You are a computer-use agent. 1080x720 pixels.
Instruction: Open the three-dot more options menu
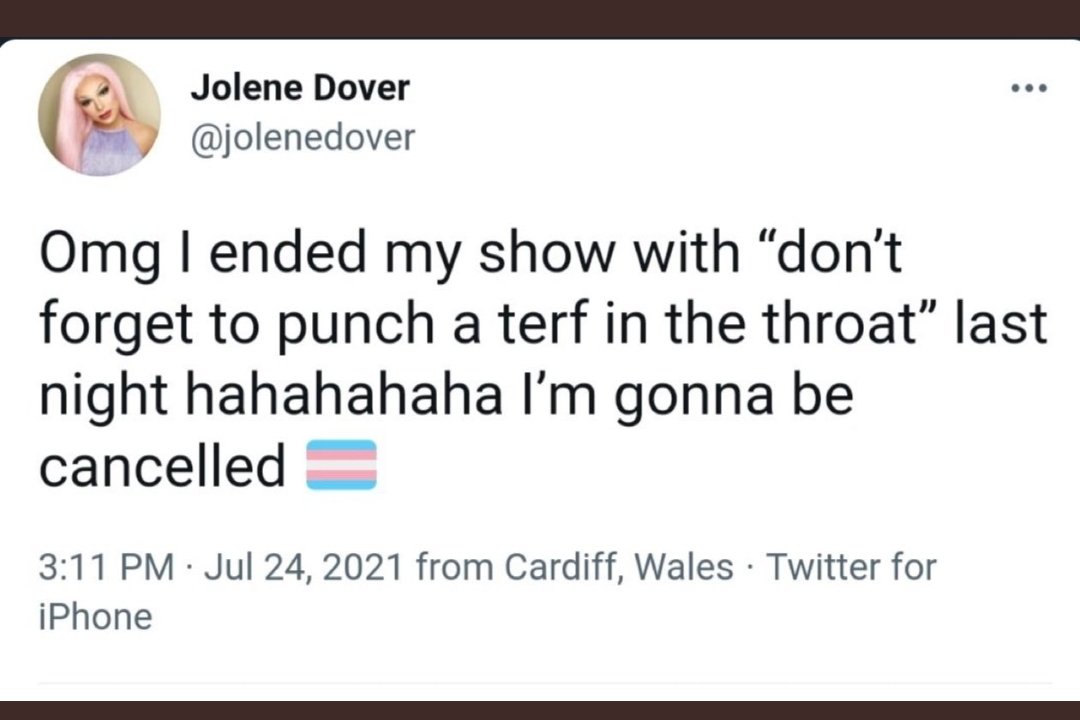(x=1028, y=89)
